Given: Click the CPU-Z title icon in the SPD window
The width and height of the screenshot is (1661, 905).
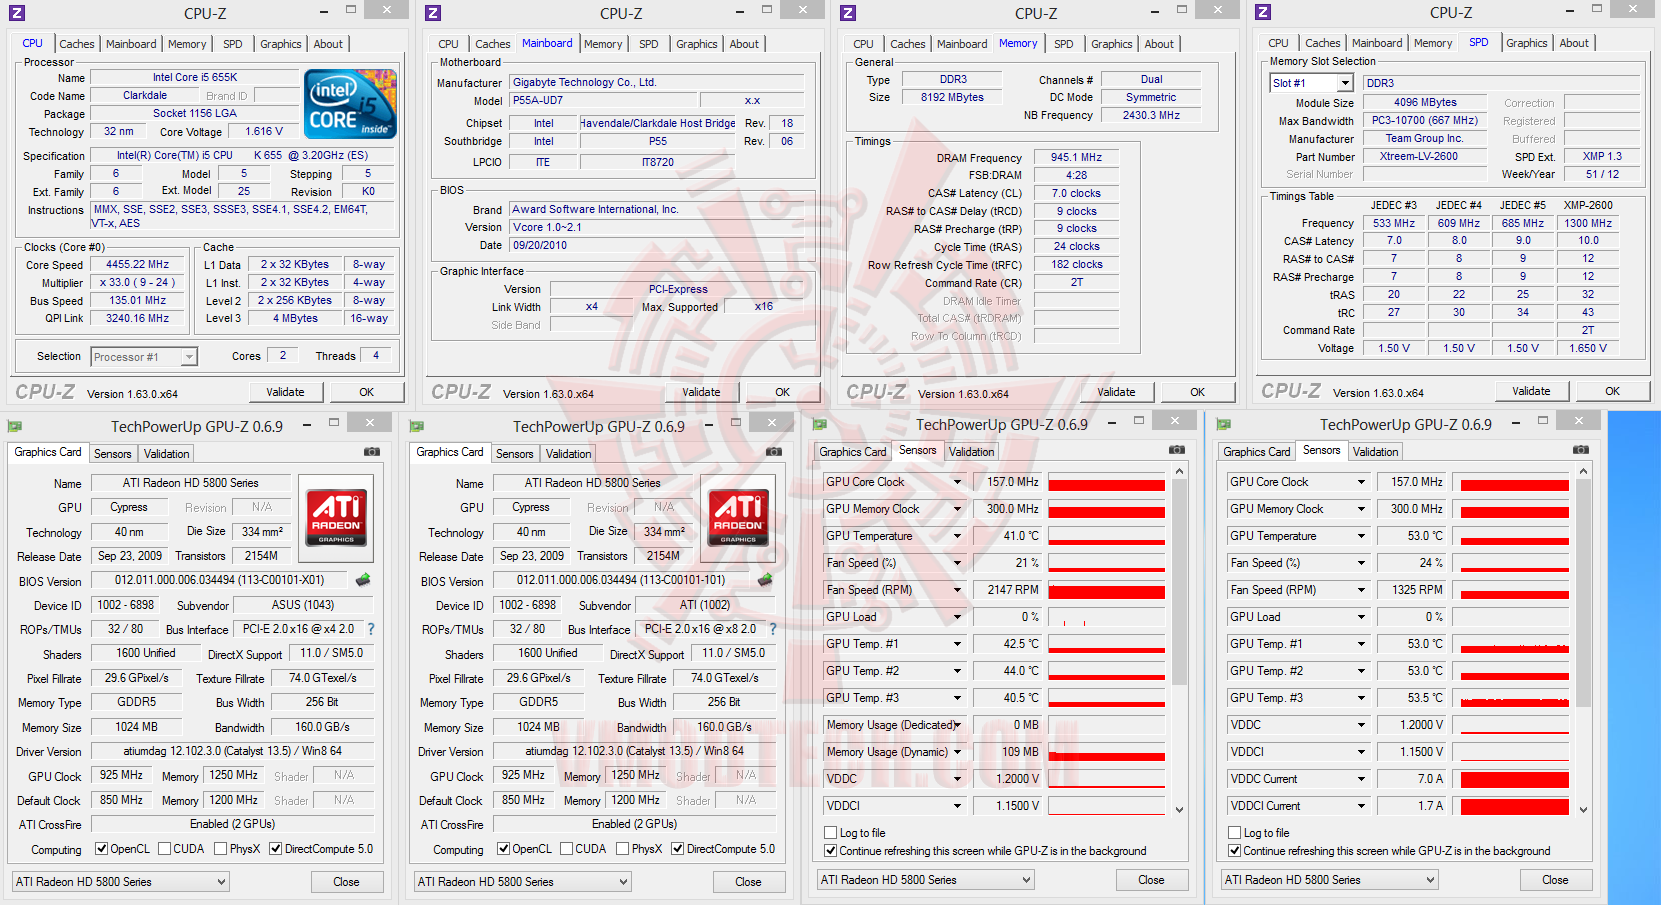Looking at the screenshot, I should [1263, 12].
